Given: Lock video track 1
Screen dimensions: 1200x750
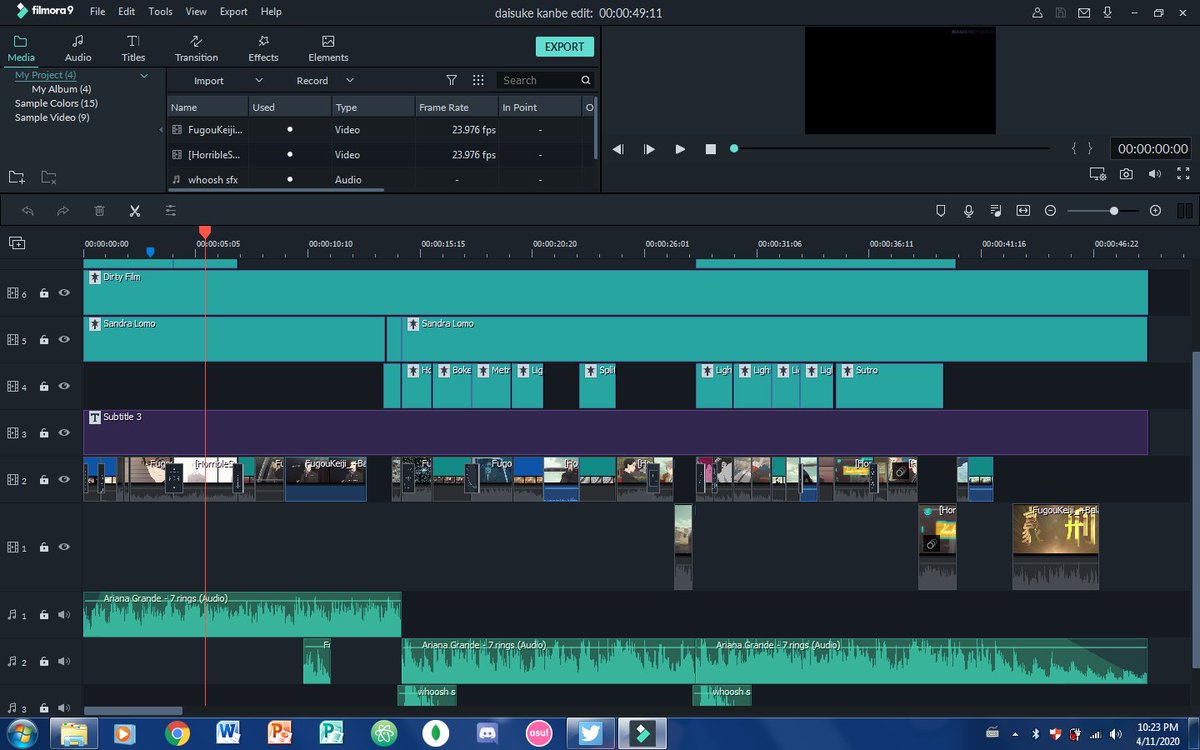Looking at the screenshot, I should point(44,547).
